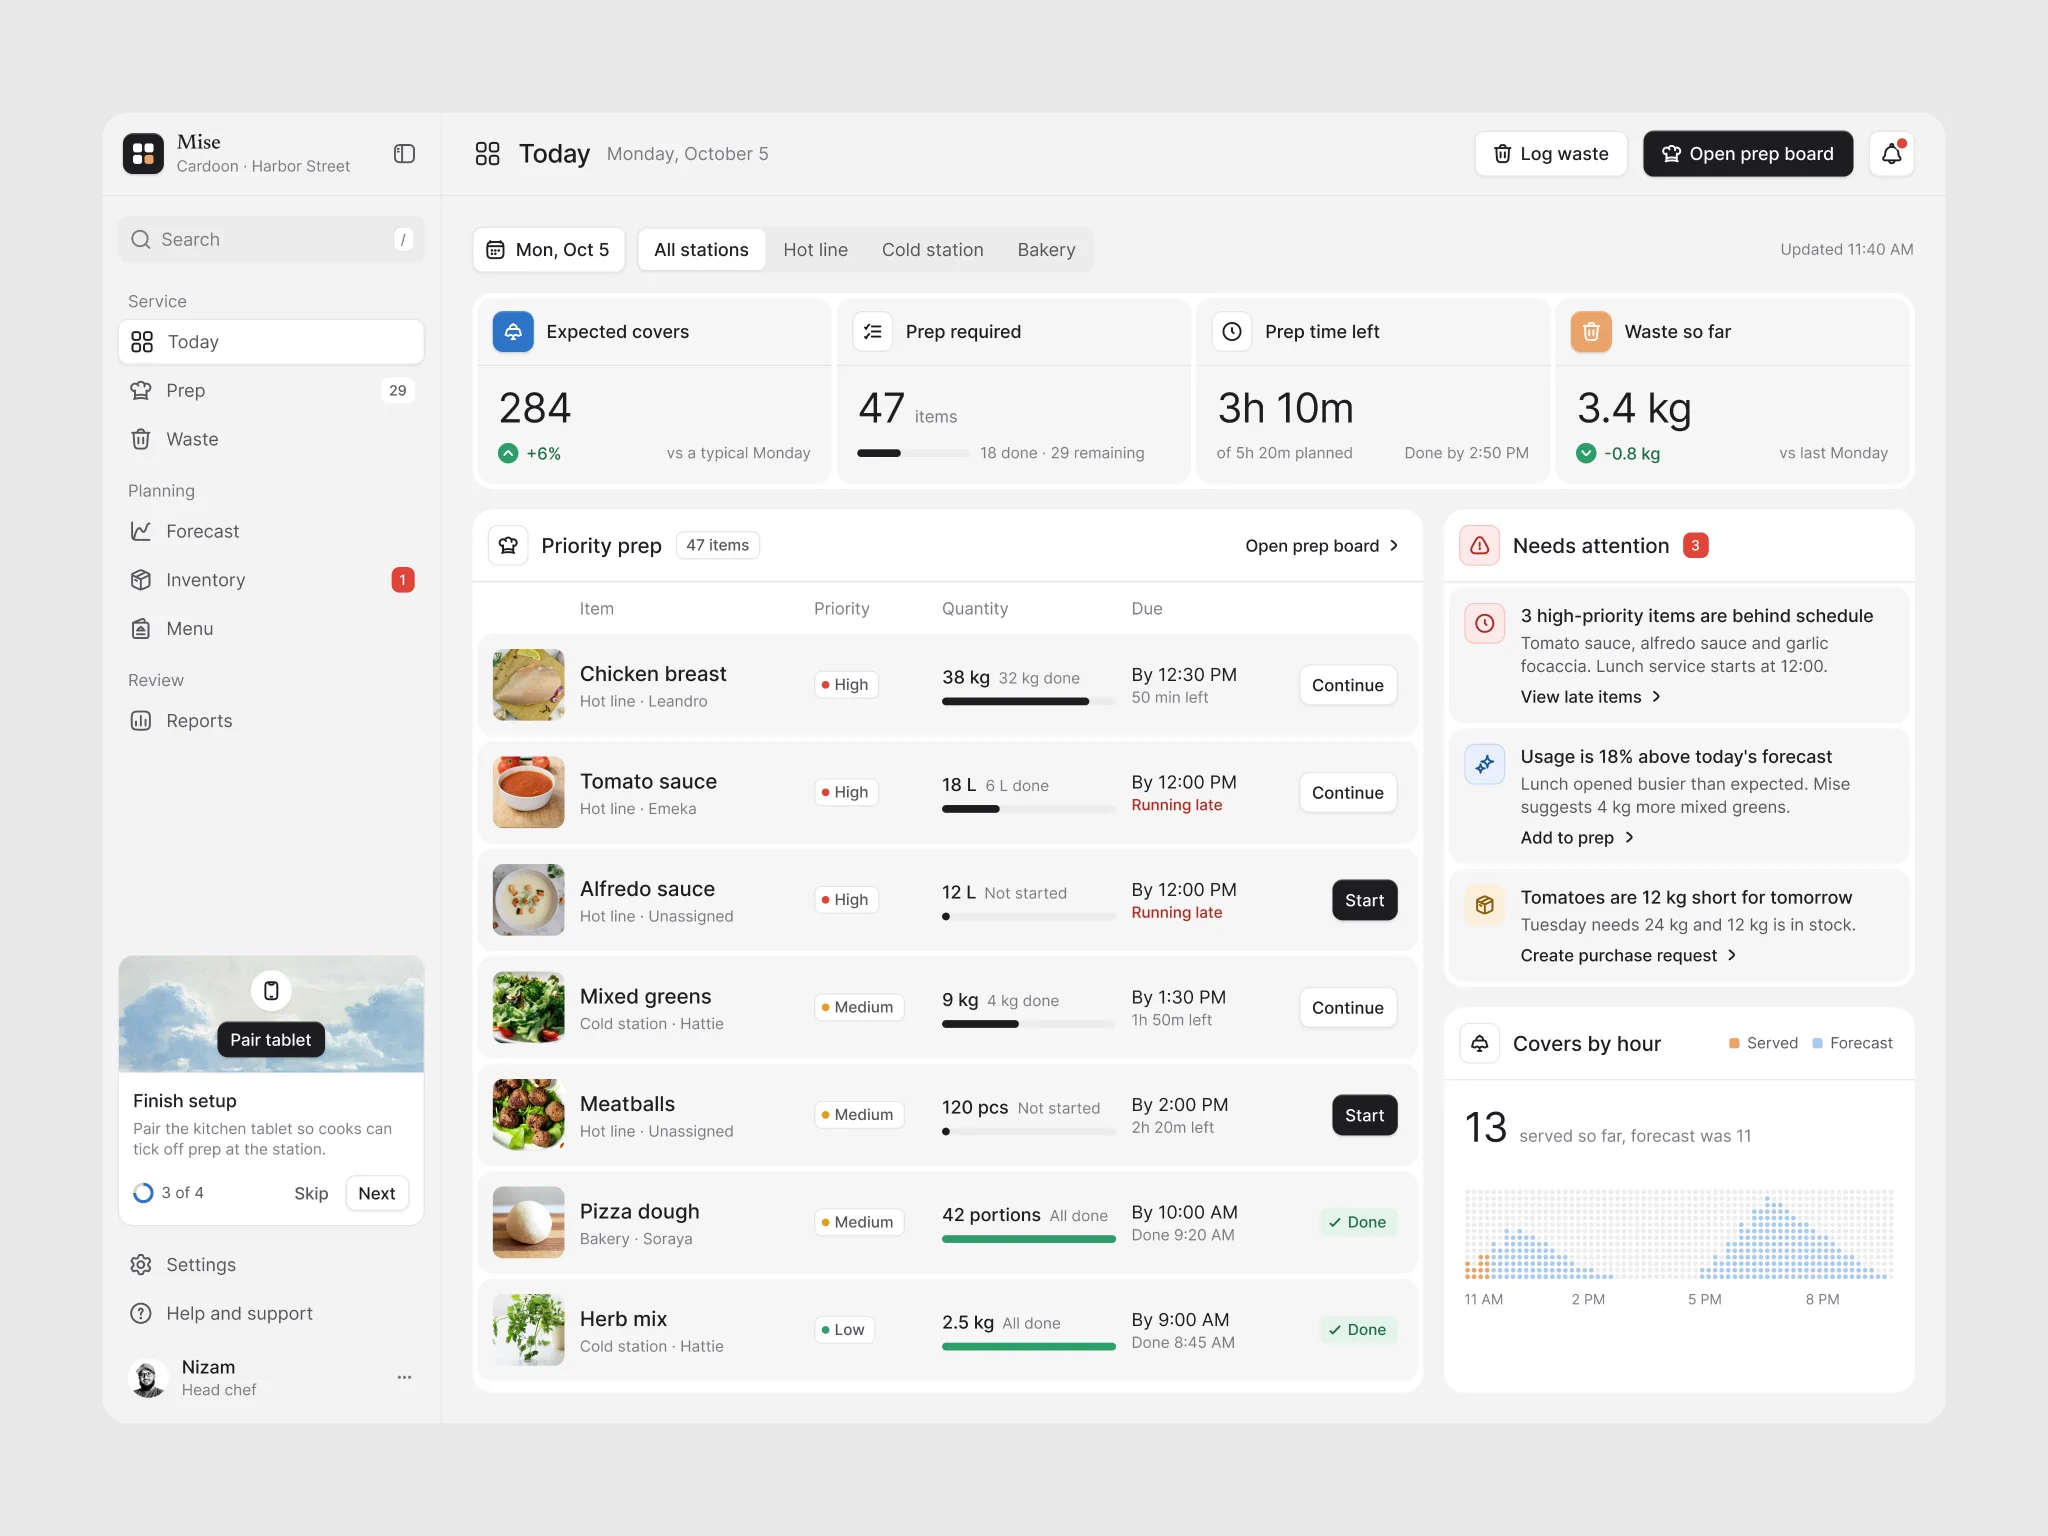Click the tablet icon on setup card
Image resolution: width=2048 pixels, height=1536 pixels.
coord(271,990)
